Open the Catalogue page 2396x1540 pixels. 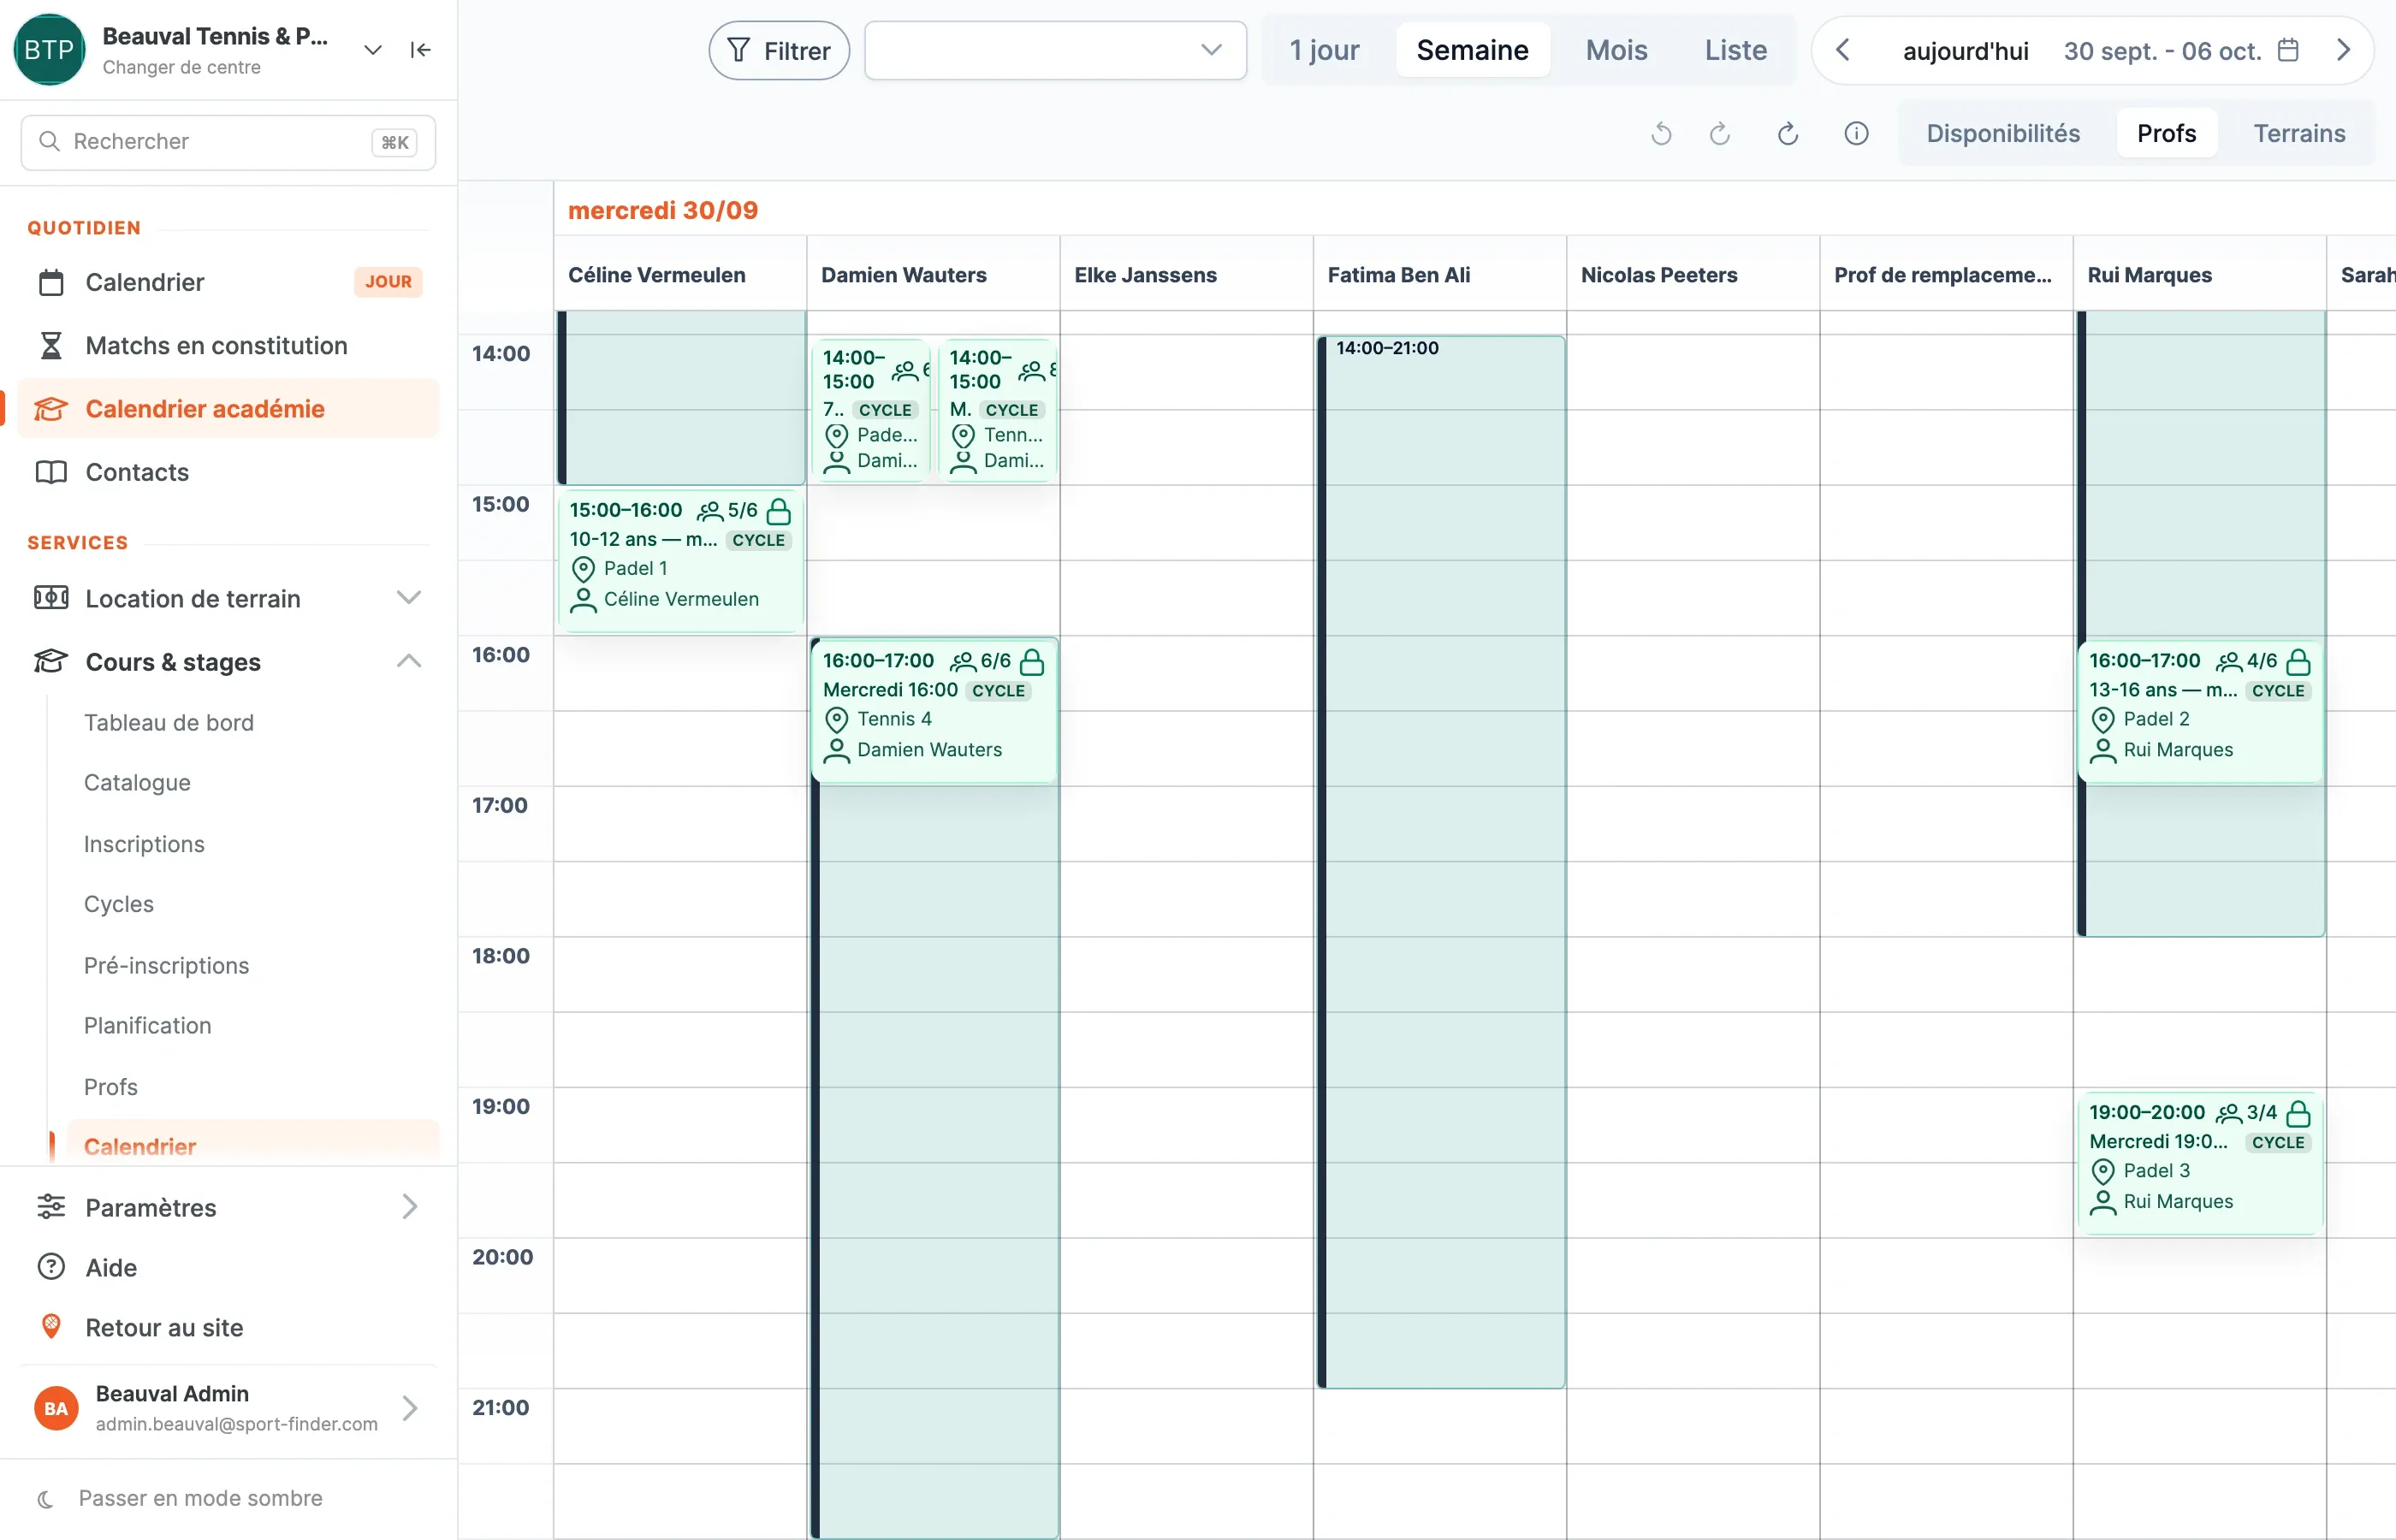137,782
